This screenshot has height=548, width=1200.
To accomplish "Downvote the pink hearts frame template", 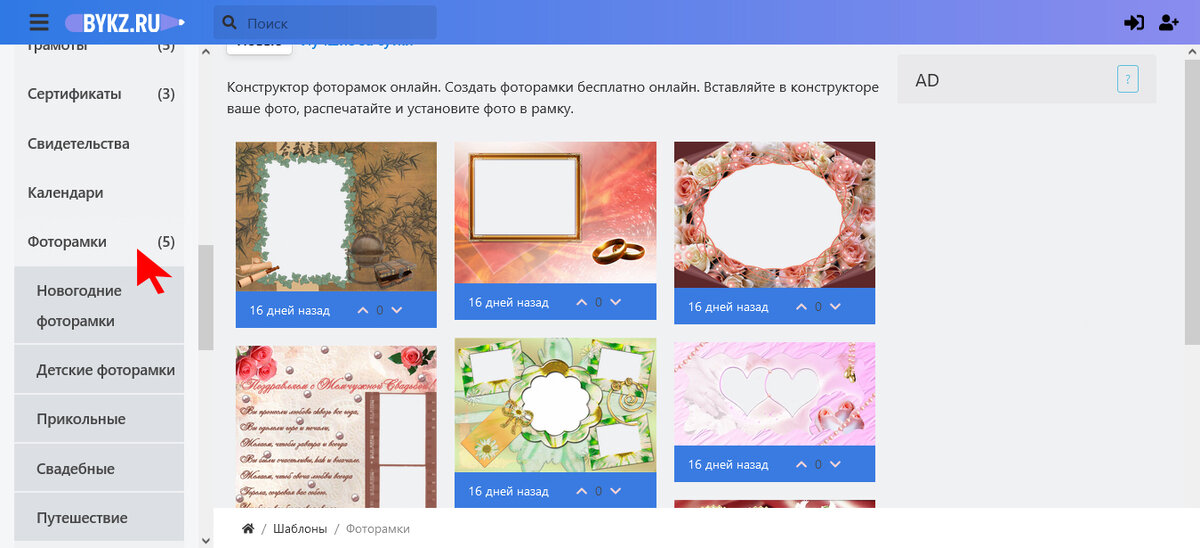I will (835, 464).
